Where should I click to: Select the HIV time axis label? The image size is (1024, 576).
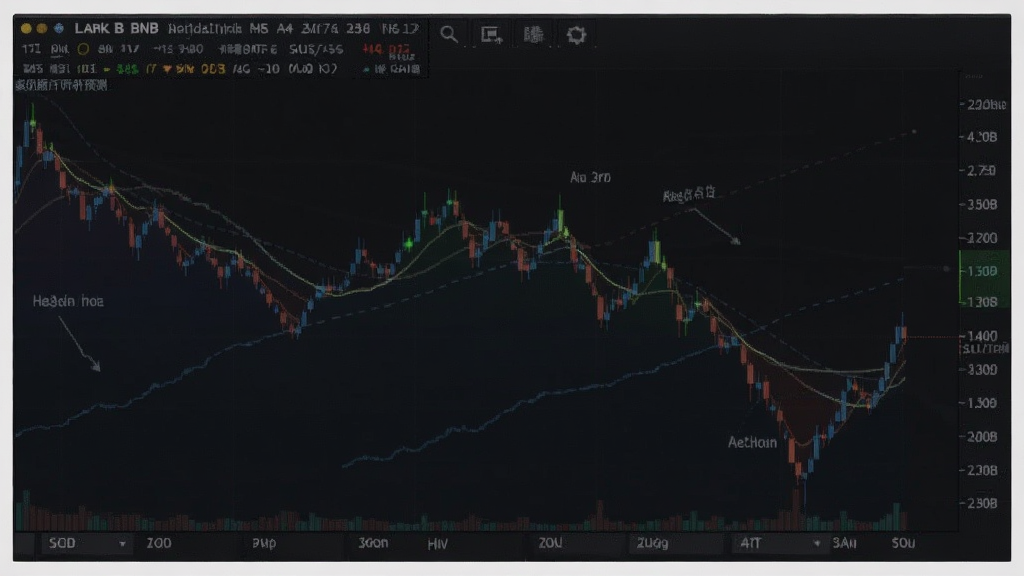coord(438,544)
